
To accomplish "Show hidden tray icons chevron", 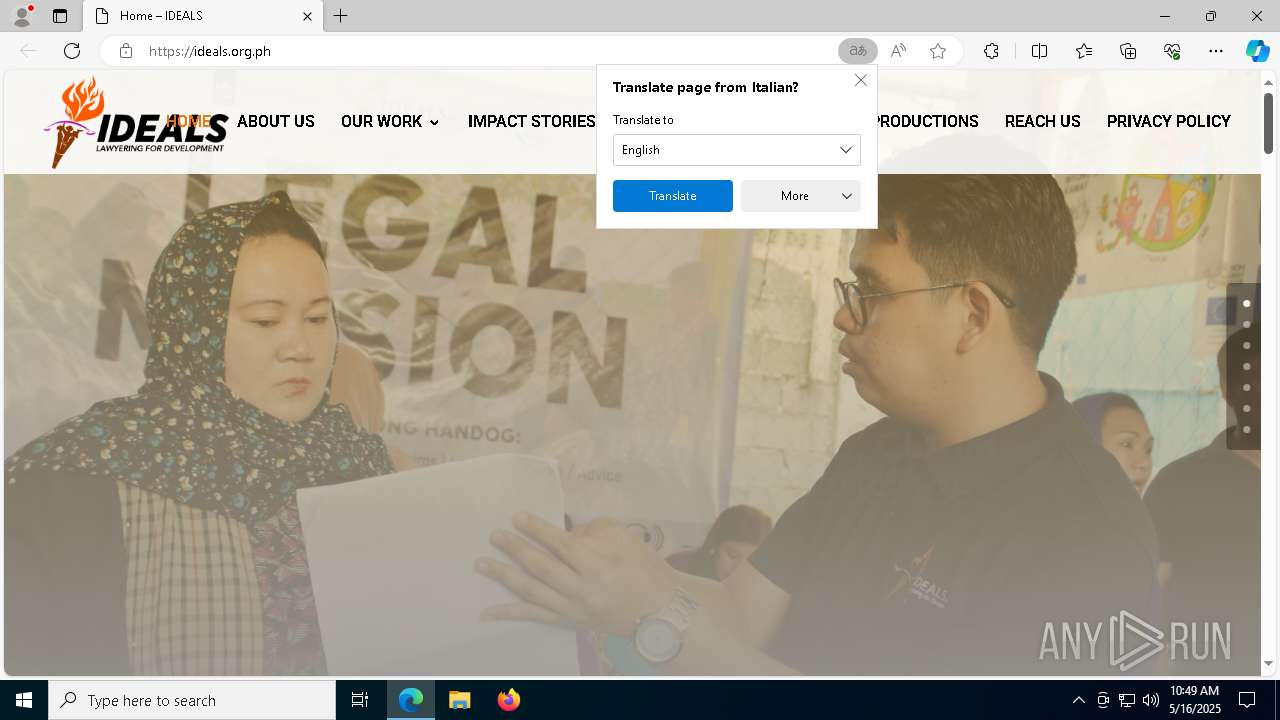I will click(x=1078, y=700).
